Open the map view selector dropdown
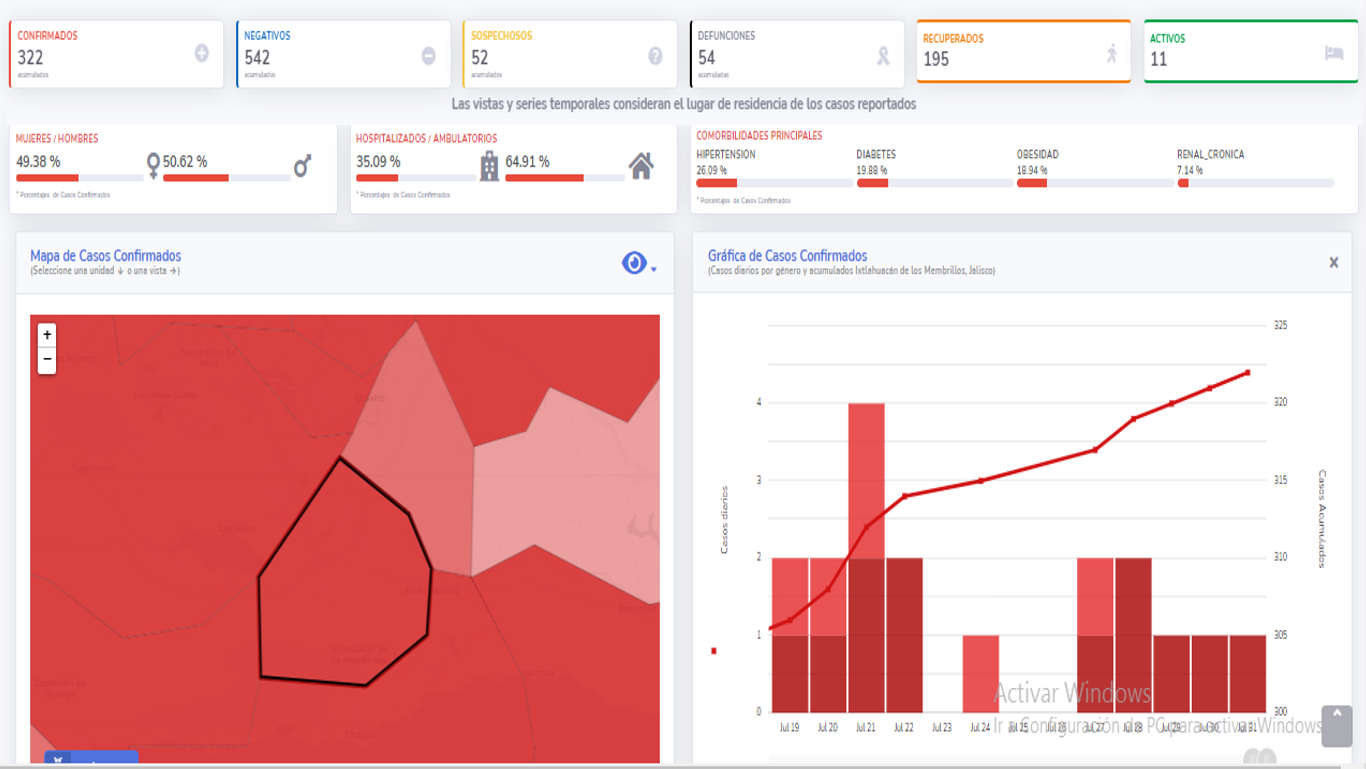 click(638, 263)
